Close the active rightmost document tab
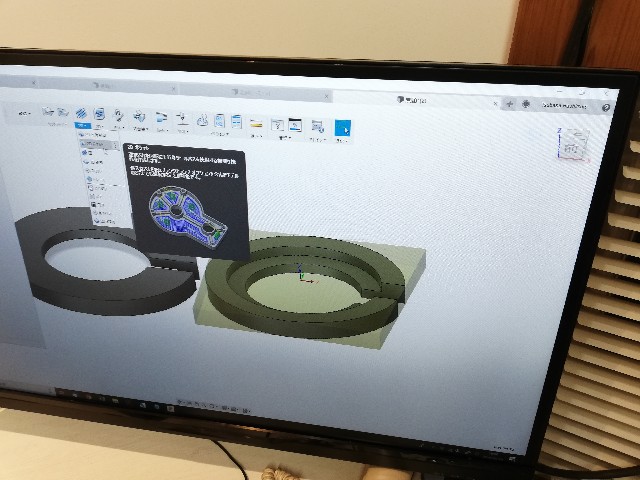 [x=496, y=104]
